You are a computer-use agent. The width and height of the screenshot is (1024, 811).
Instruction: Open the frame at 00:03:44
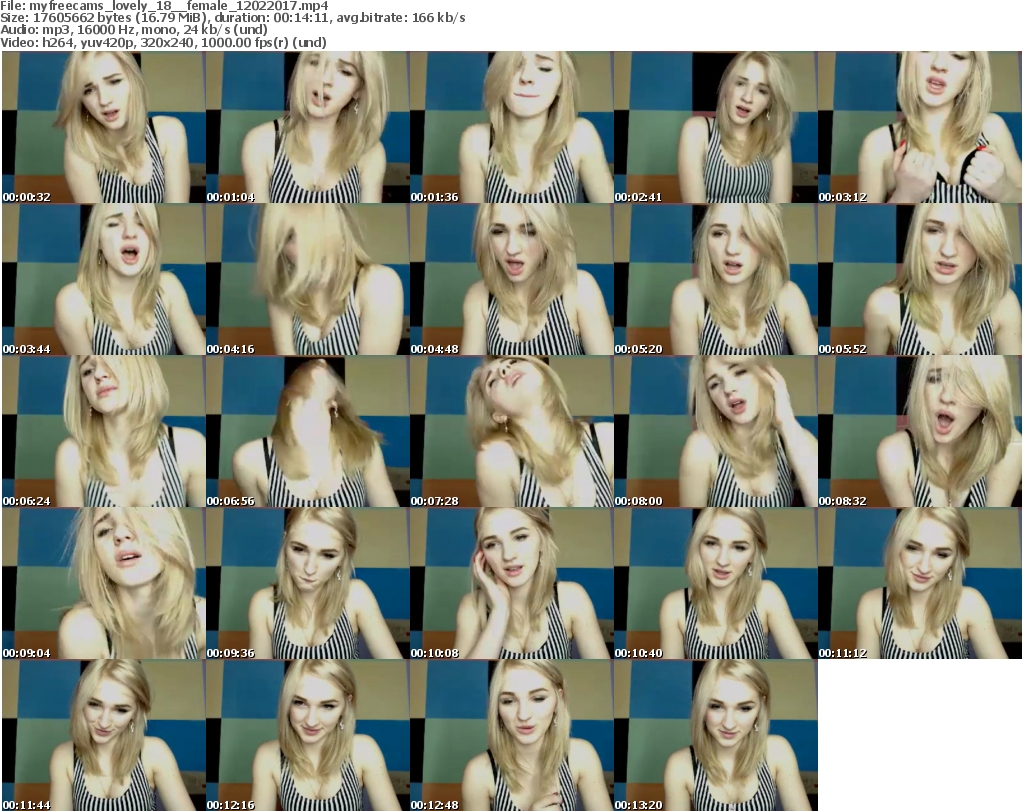[x=103, y=279]
